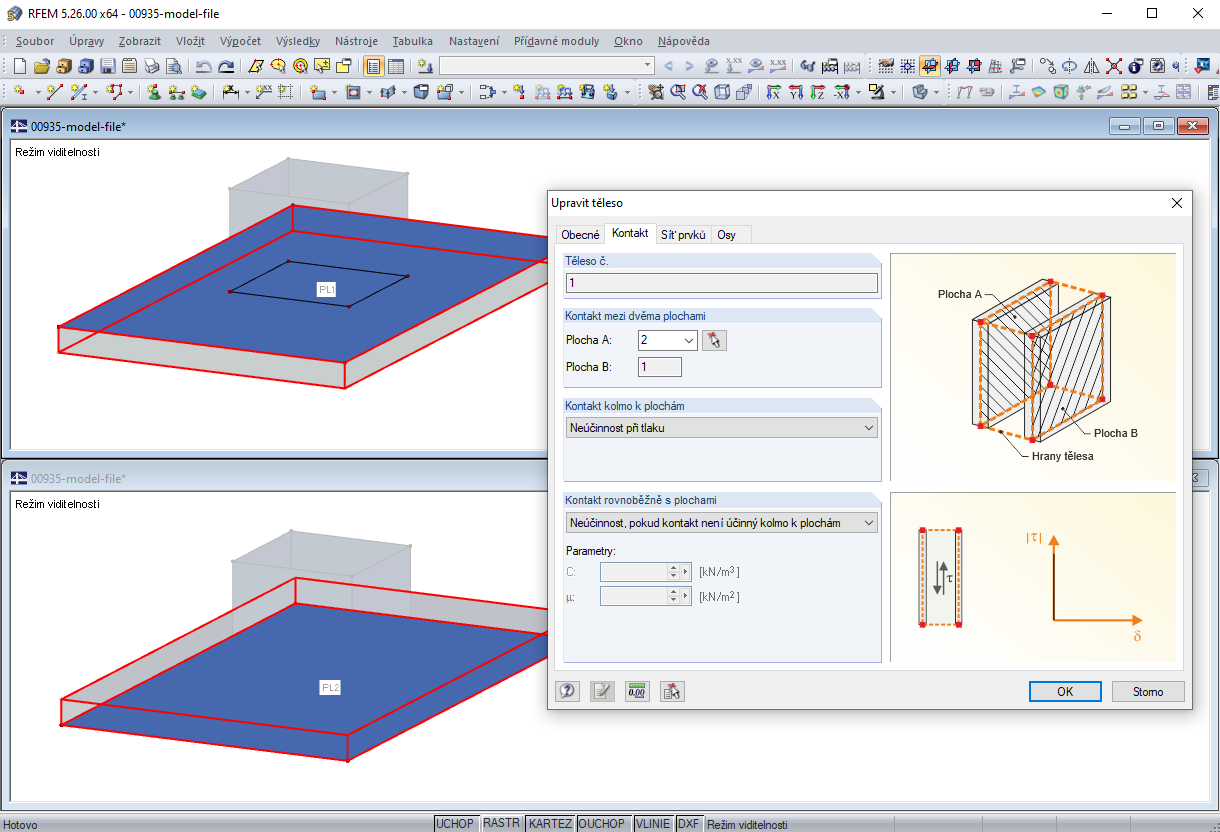The image size is (1220, 832).
Task: Pick Plocha A graphically with cursor icon
Action: click(x=714, y=340)
